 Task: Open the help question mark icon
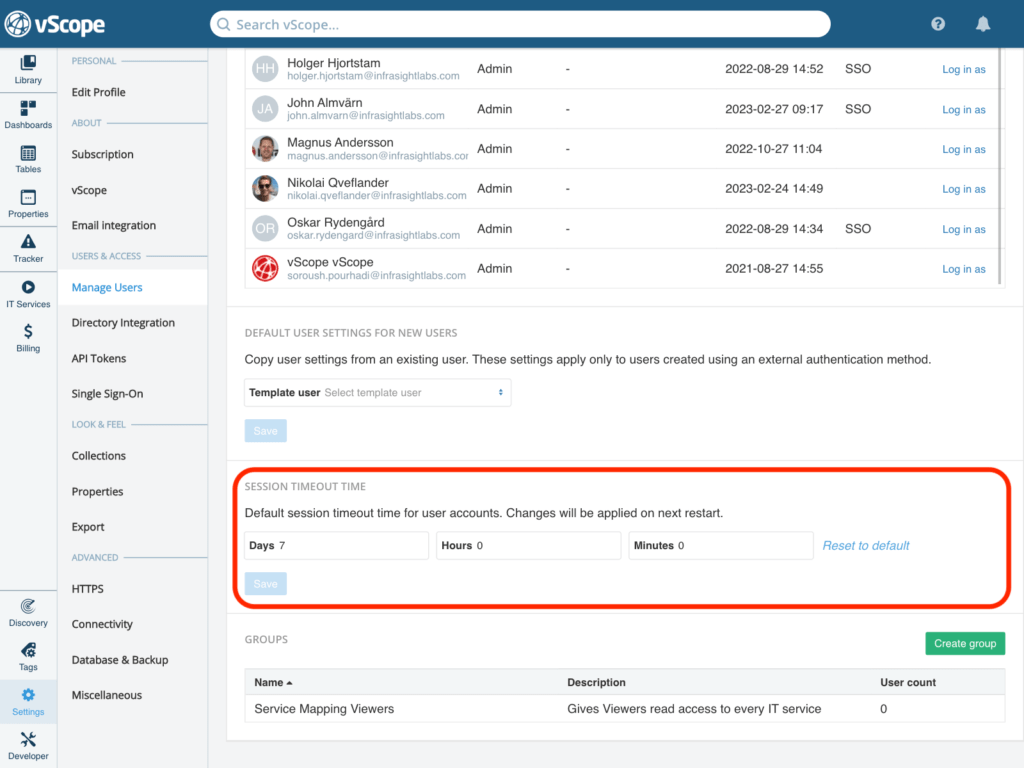pos(938,24)
